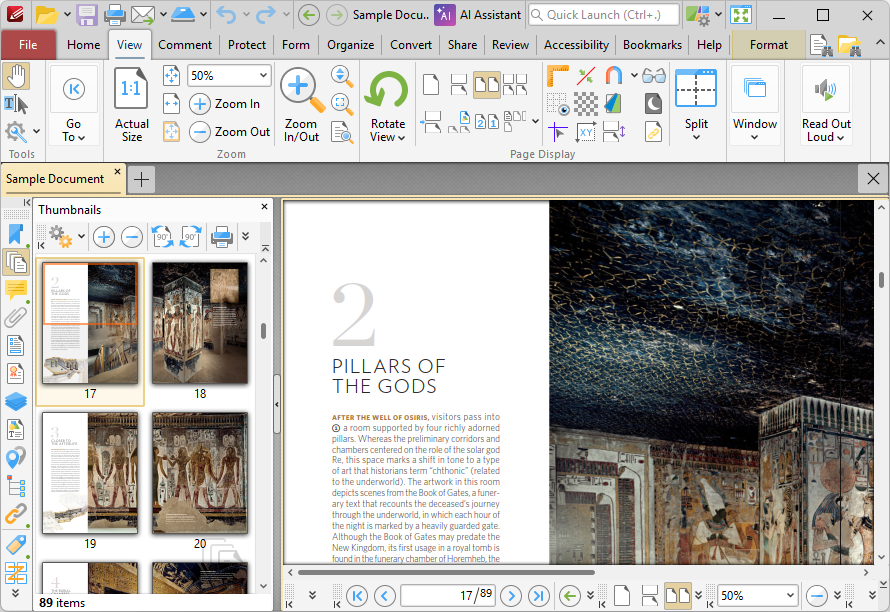This screenshot has width=890, height=612.
Task: Switch to the Comment ribbon tab
Action: coord(185,45)
